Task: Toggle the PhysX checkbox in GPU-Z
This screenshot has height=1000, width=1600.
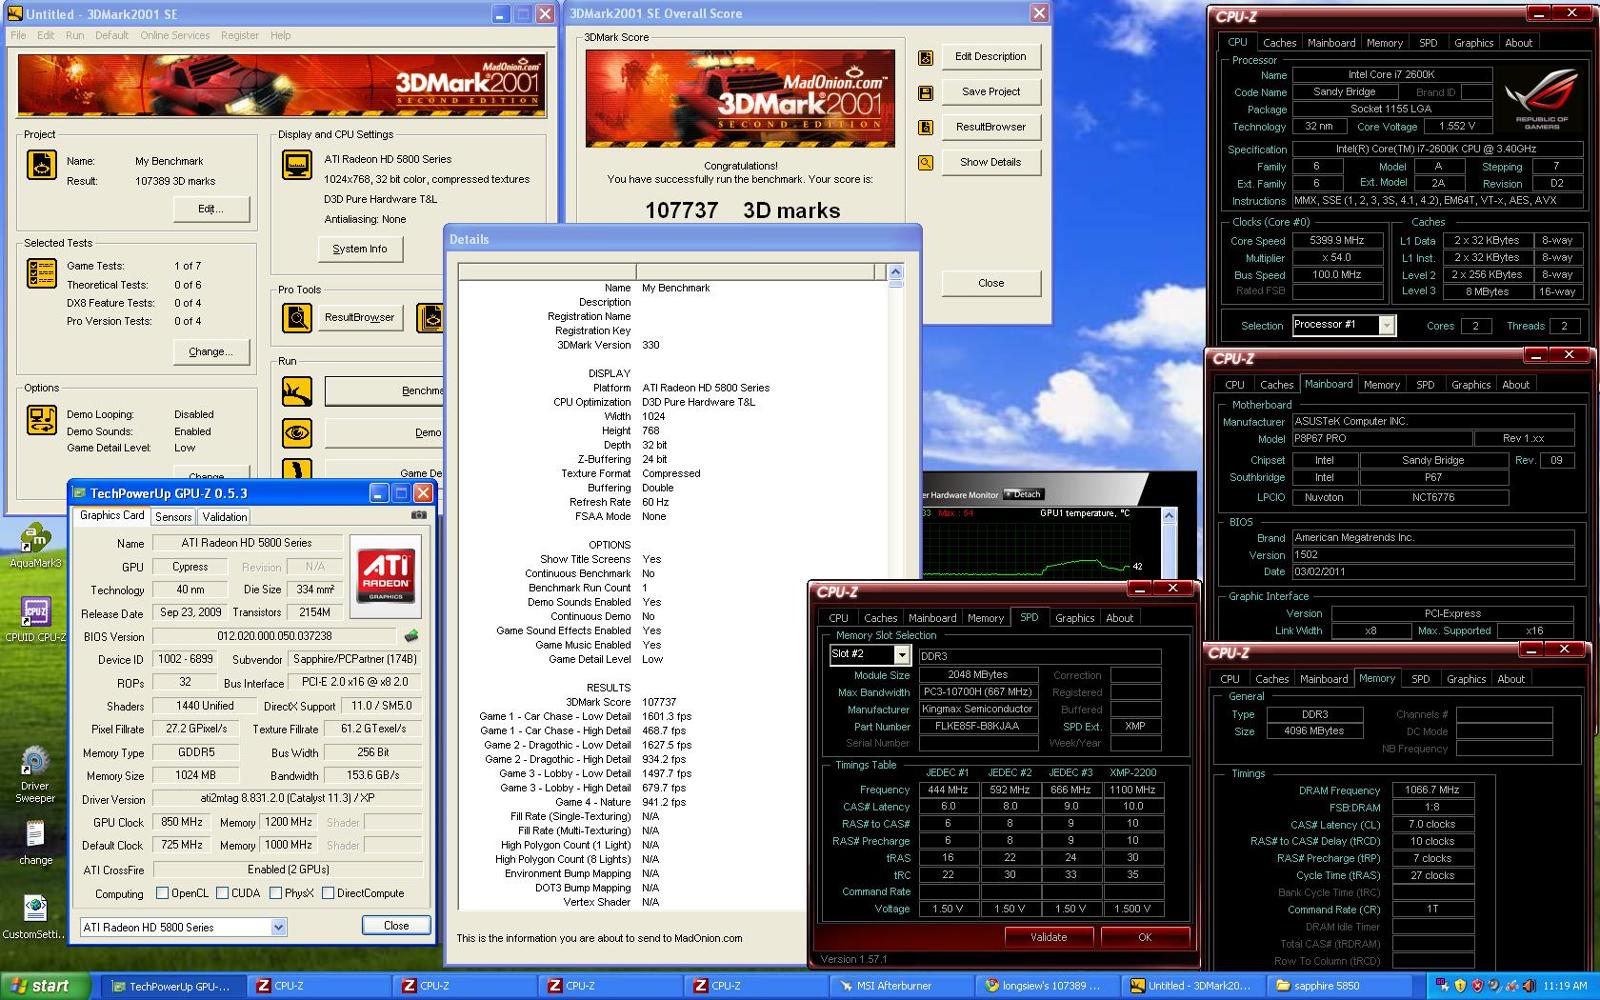Action: (x=275, y=894)
